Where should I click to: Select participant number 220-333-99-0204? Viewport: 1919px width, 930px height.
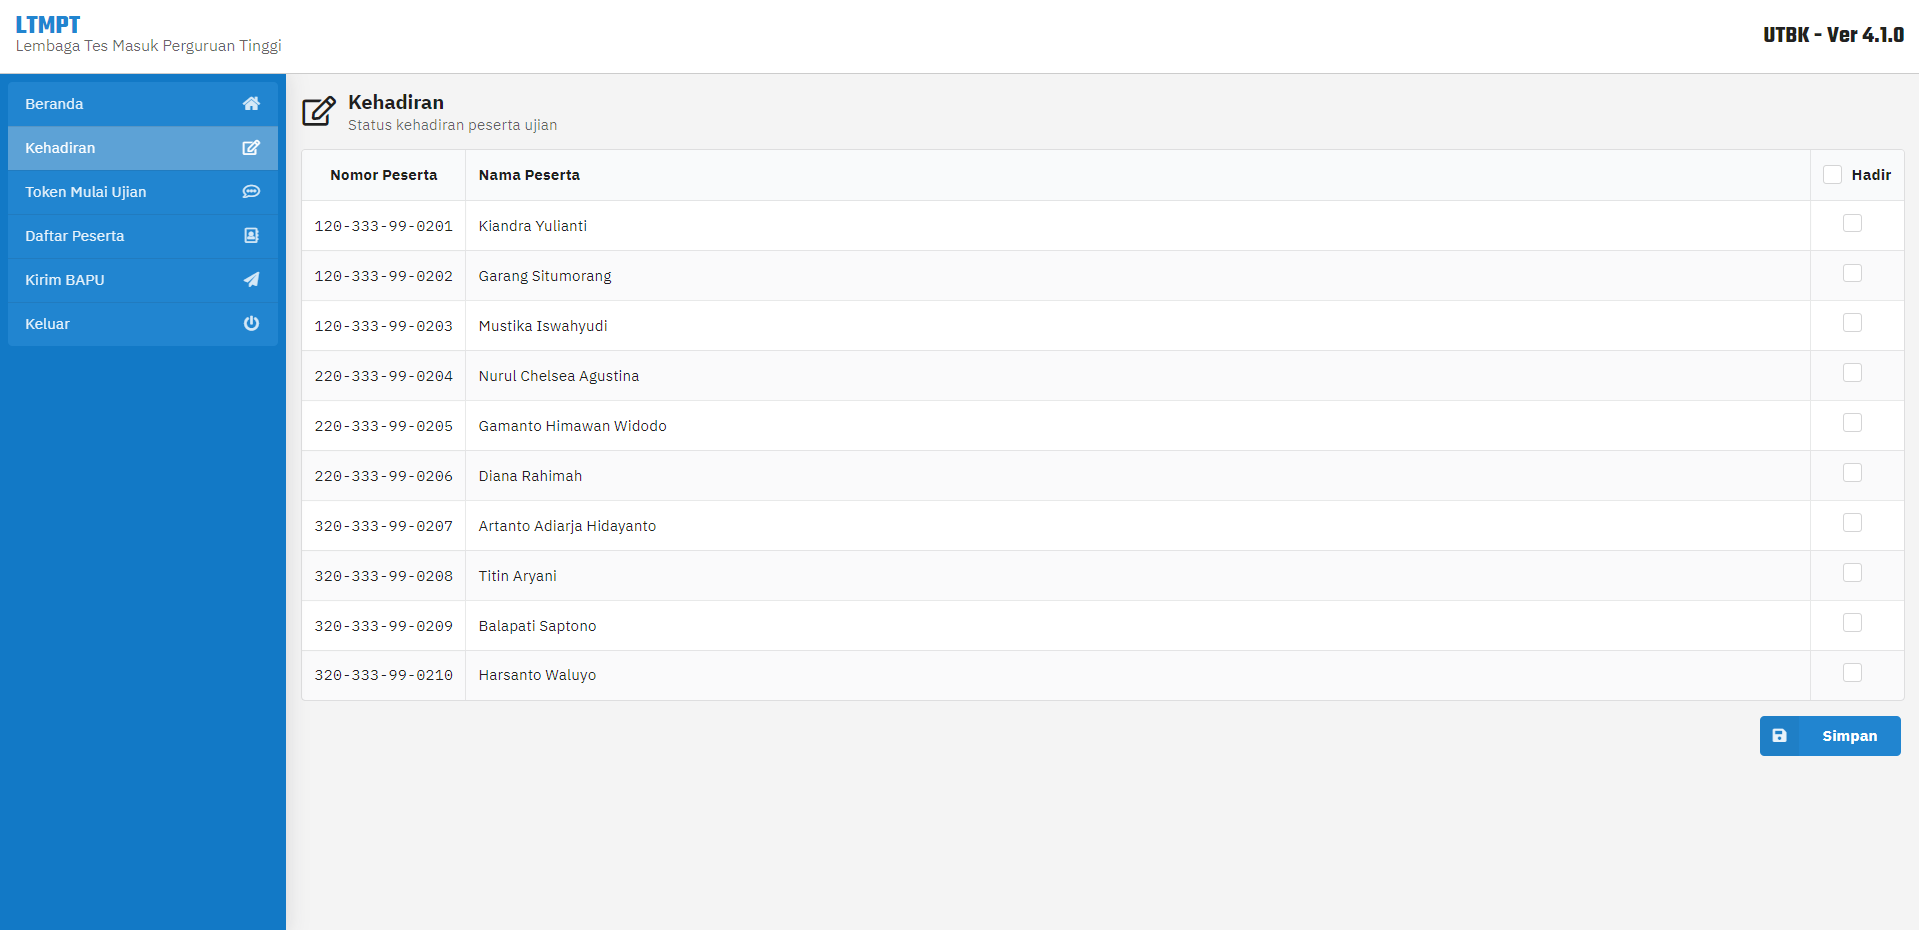[384, 376]
